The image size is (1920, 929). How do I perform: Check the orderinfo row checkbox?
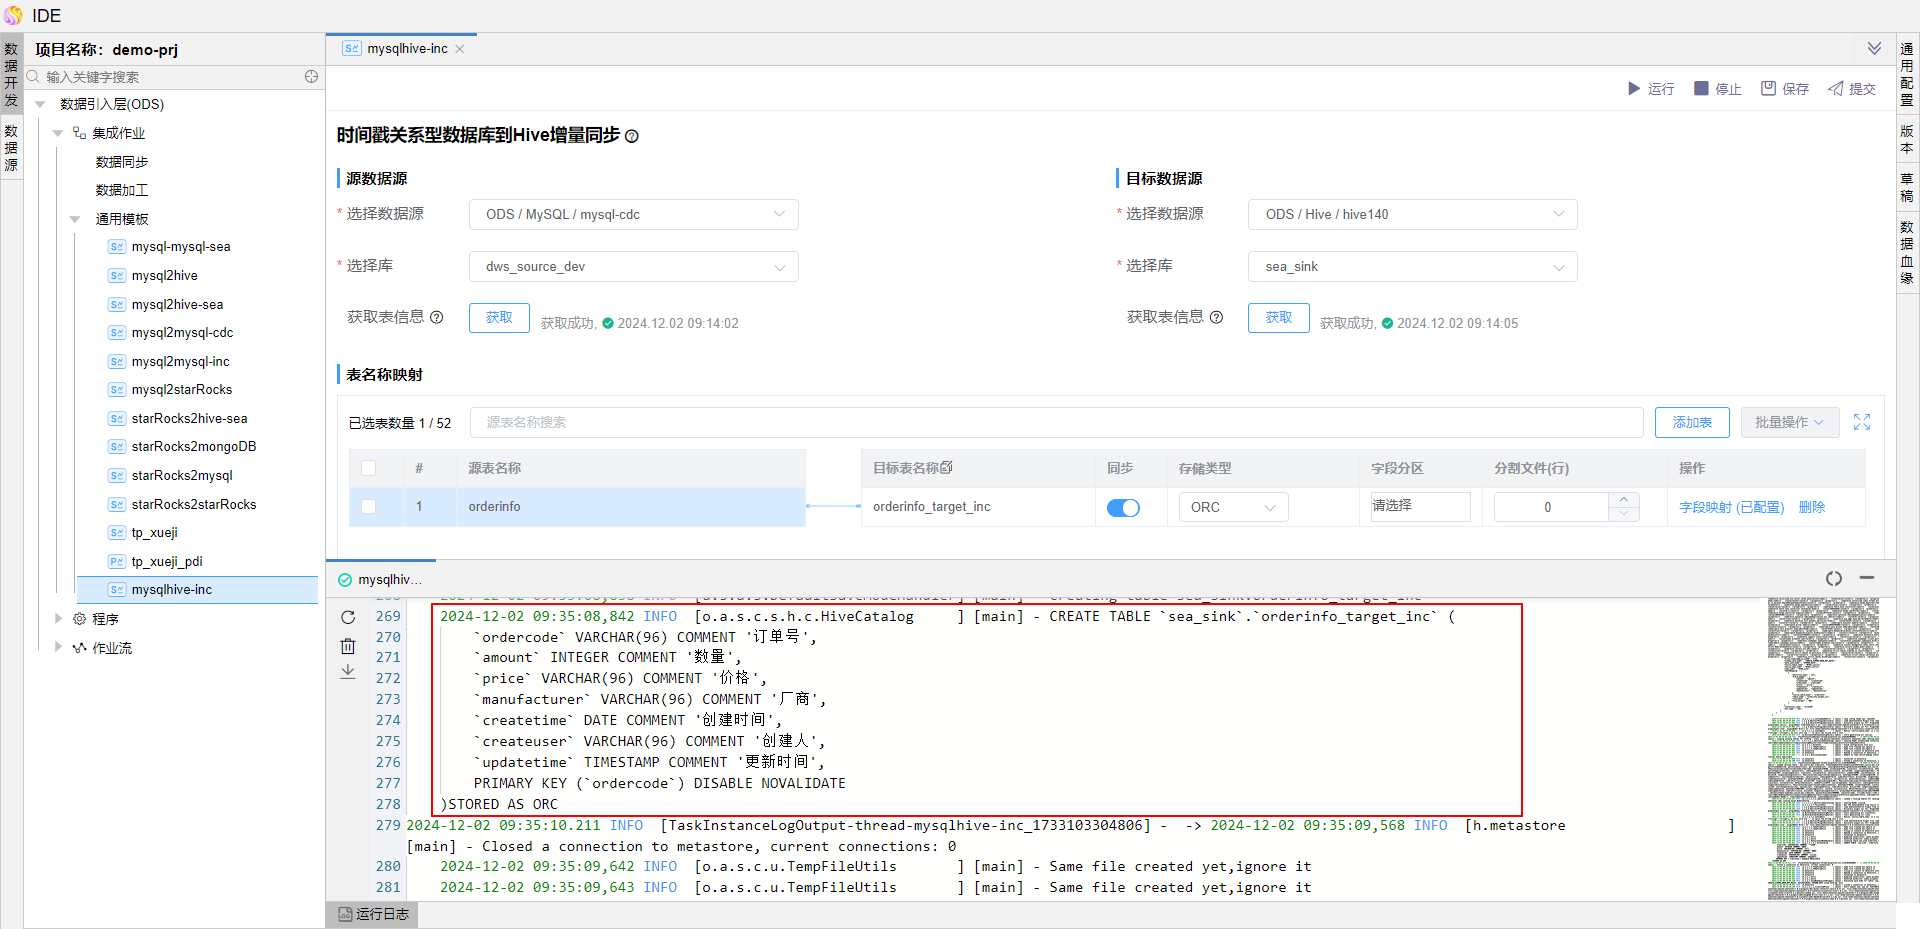click(369, 507)
